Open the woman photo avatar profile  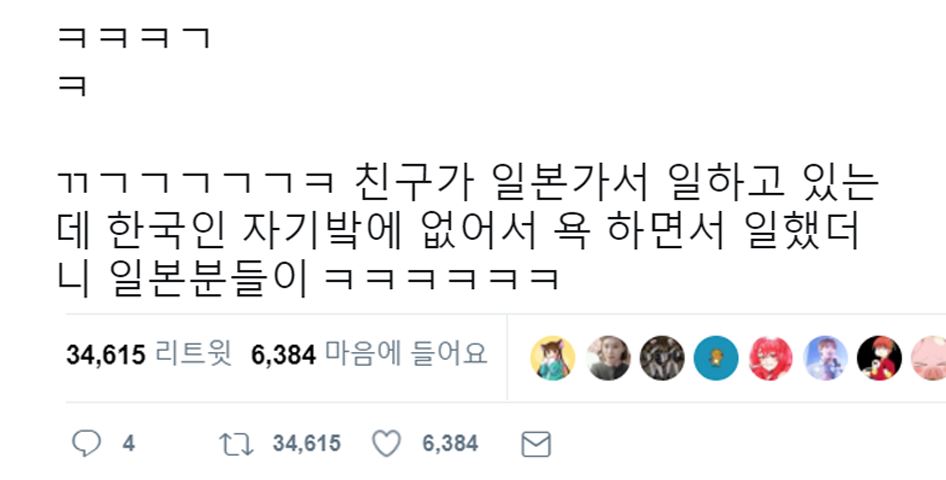[608, 358]
